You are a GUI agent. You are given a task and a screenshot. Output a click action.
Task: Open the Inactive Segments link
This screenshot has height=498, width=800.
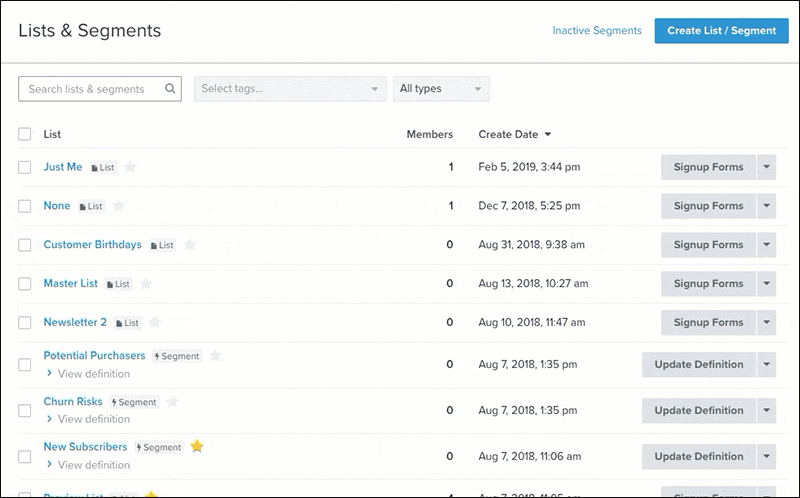coord(597,31)
